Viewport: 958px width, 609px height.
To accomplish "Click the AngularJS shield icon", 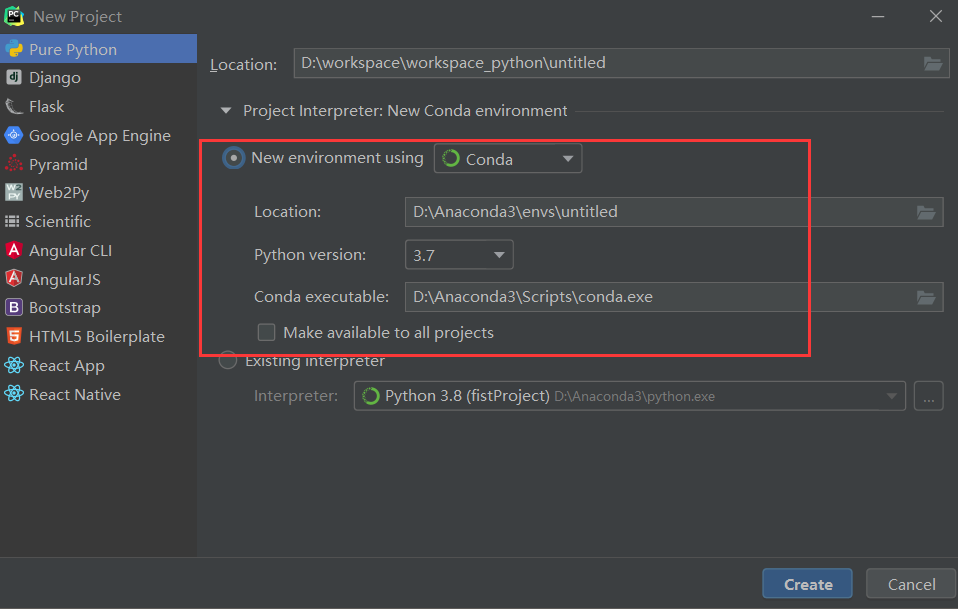I will pos(13,279).
